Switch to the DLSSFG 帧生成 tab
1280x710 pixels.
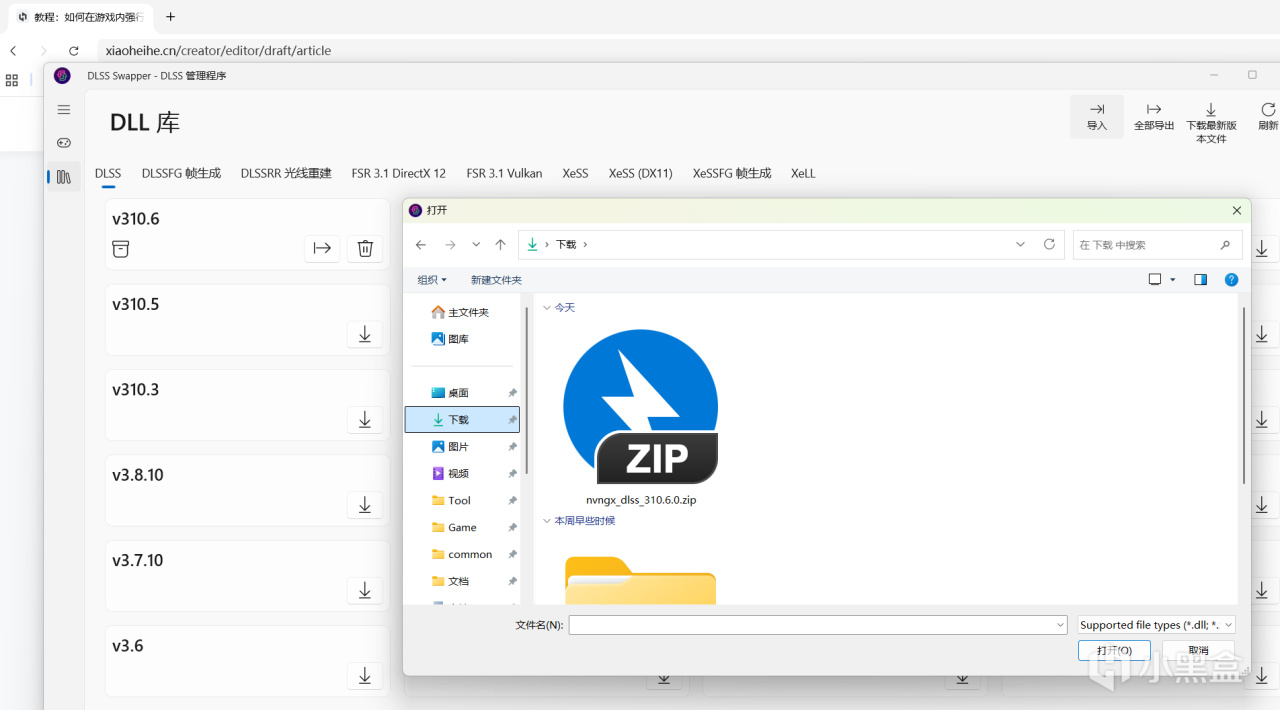tap(181, 173)
